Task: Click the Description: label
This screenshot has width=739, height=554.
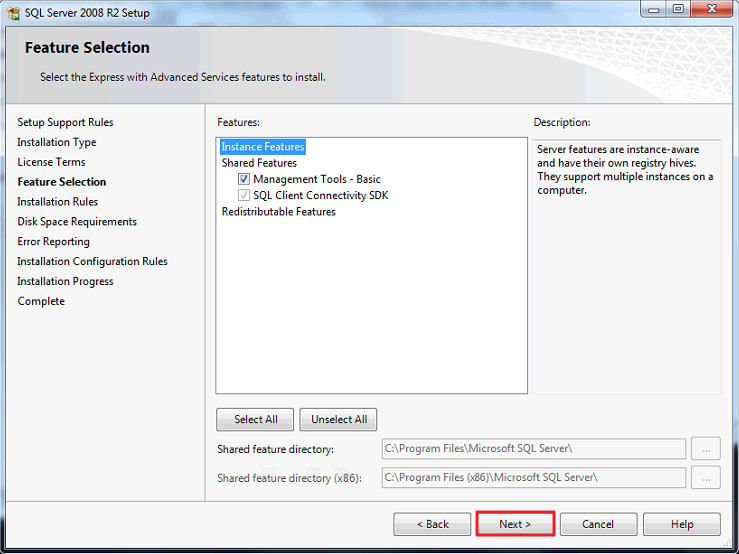Action: [x=562, y=122]
